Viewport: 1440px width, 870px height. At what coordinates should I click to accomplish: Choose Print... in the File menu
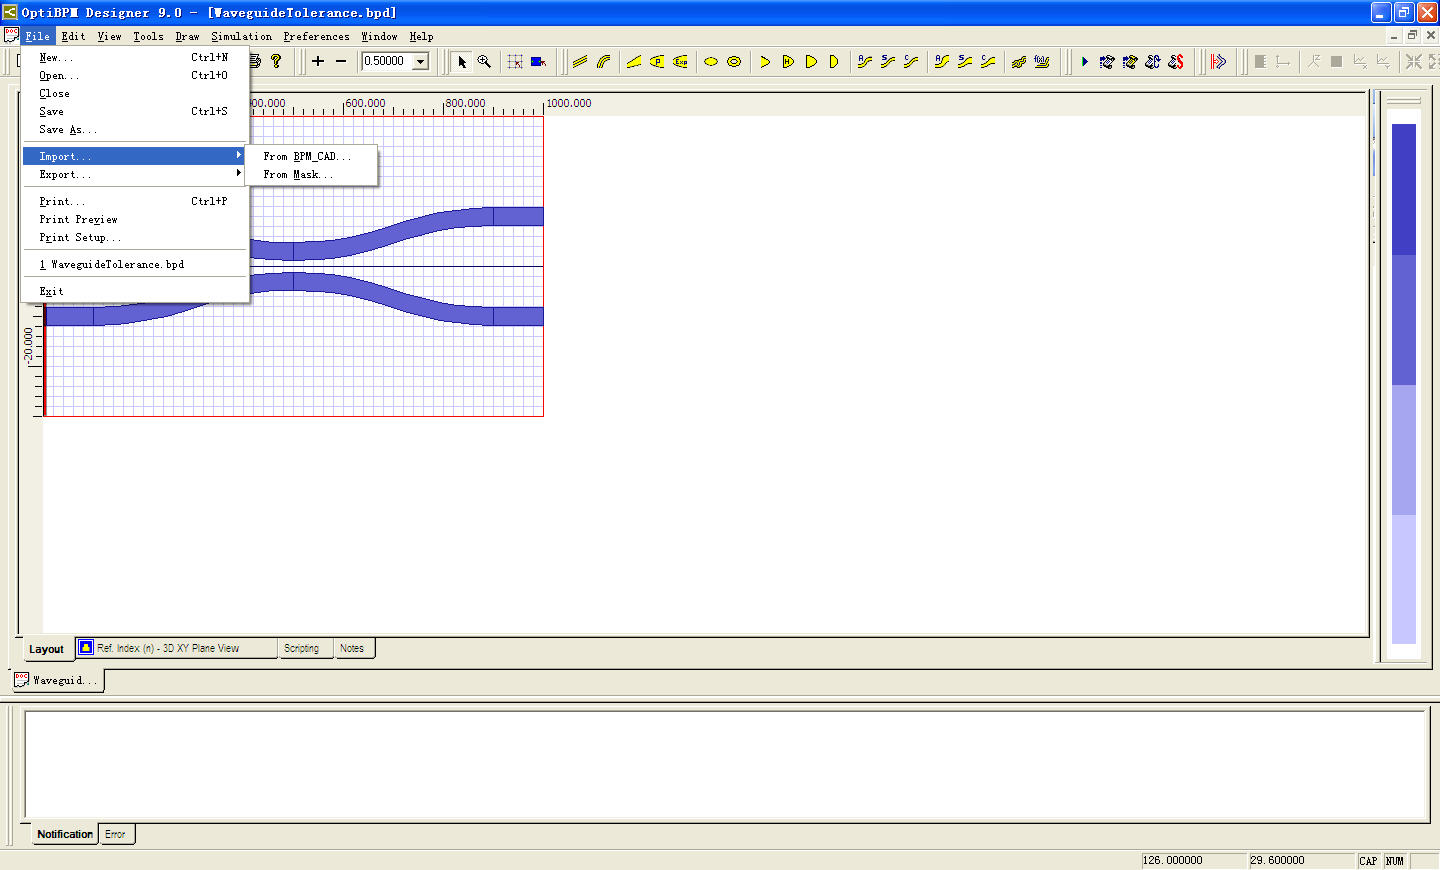tap(135, 201)
